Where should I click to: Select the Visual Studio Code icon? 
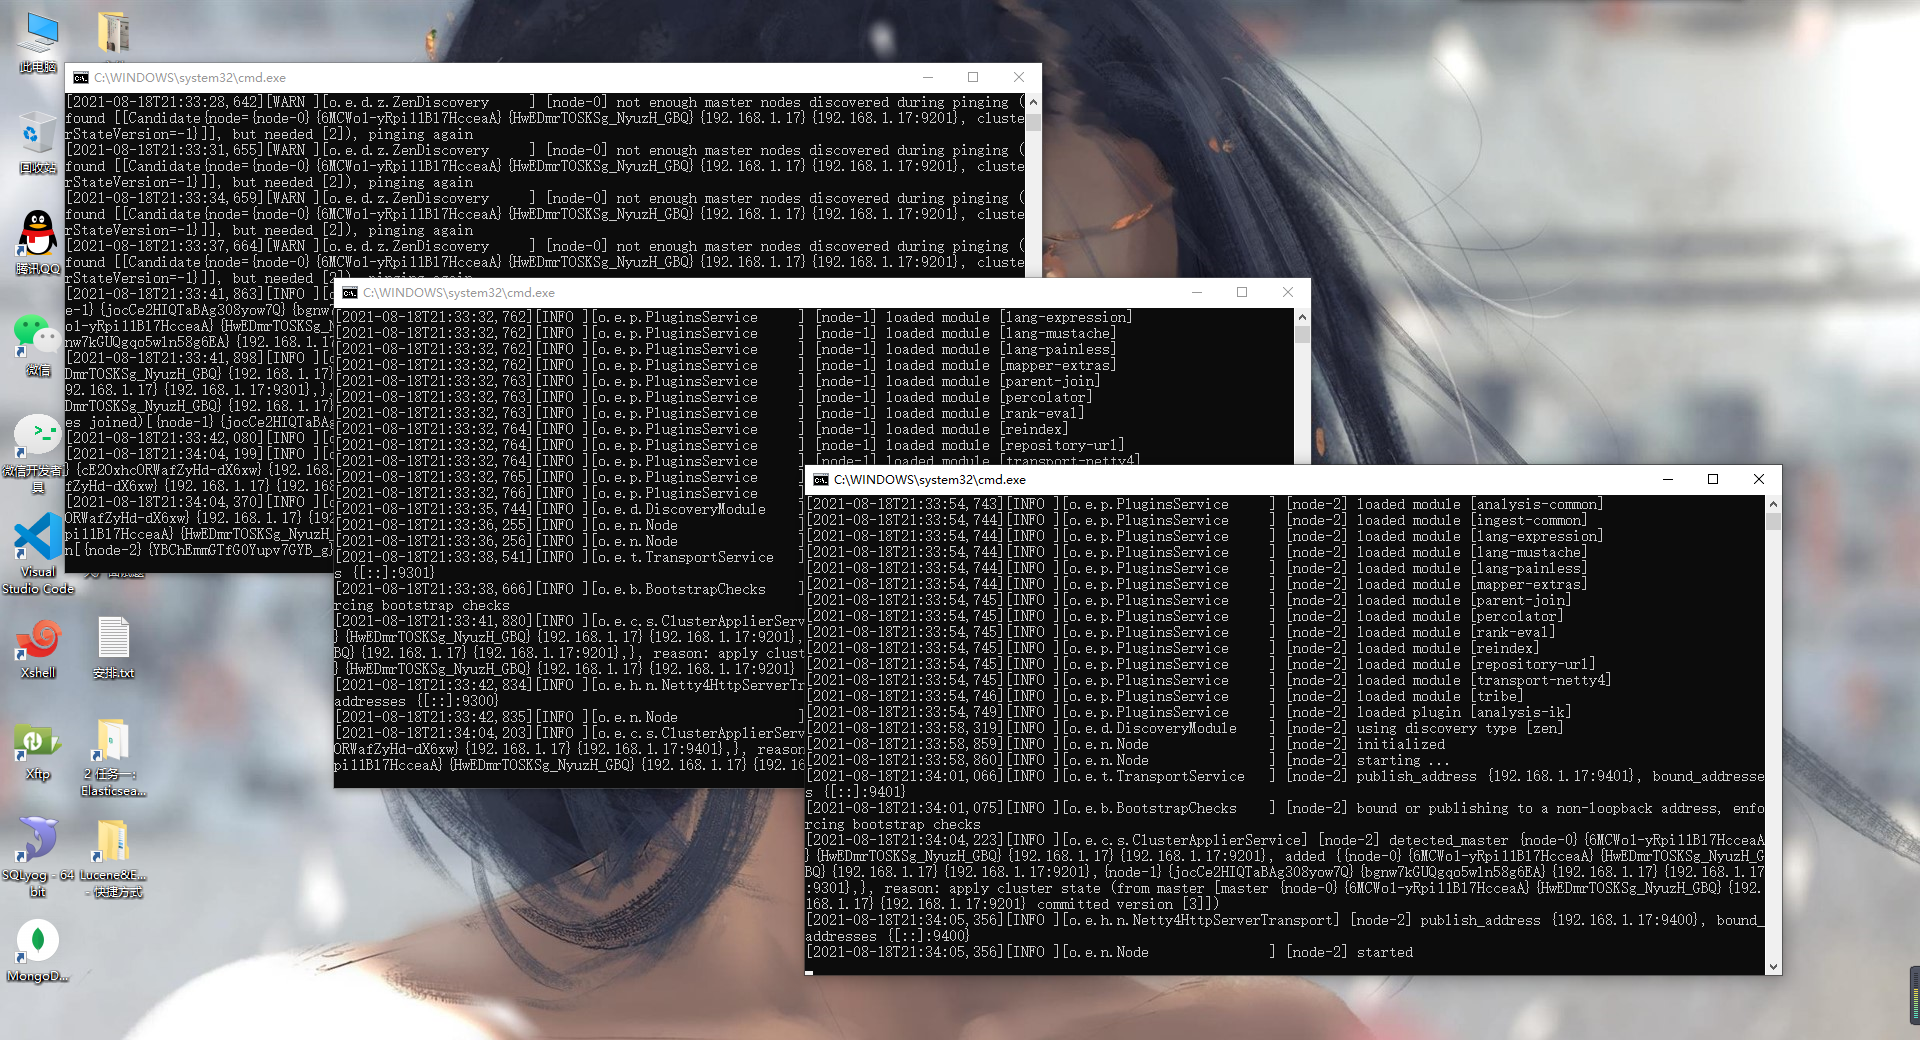pos(38,553)
